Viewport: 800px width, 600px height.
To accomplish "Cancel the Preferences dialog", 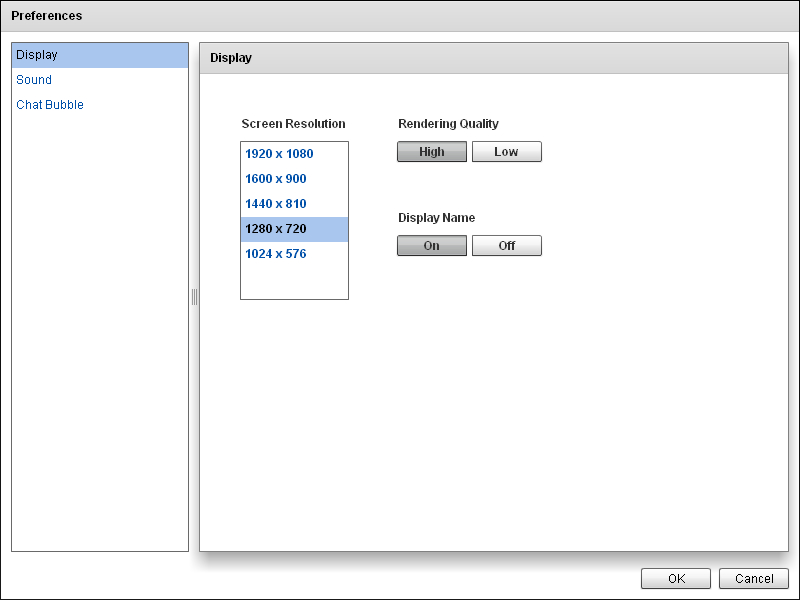I will click(754, 579).
